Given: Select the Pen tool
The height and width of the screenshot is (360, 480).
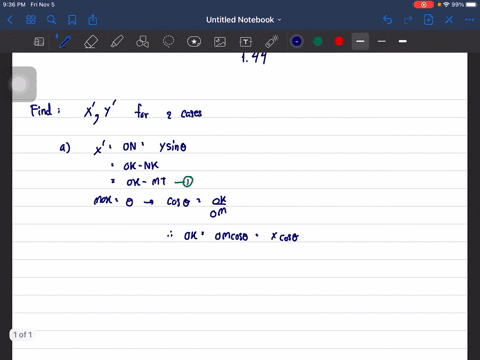Looking at the screenshot, I should 64,42.
